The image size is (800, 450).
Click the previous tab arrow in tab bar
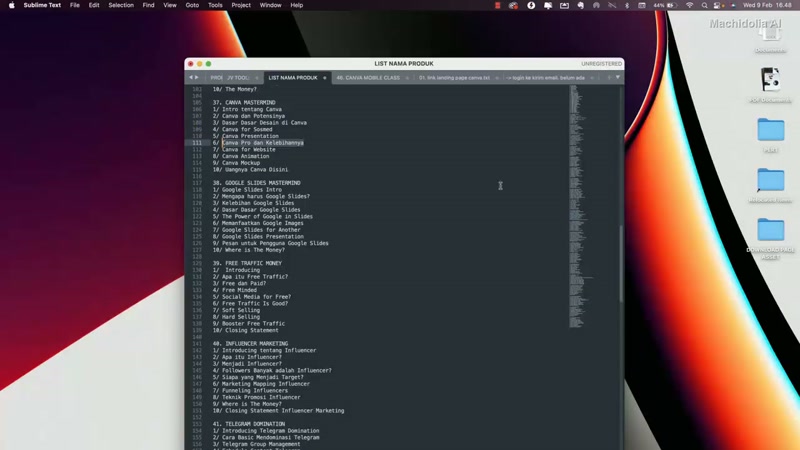point(191,78)
